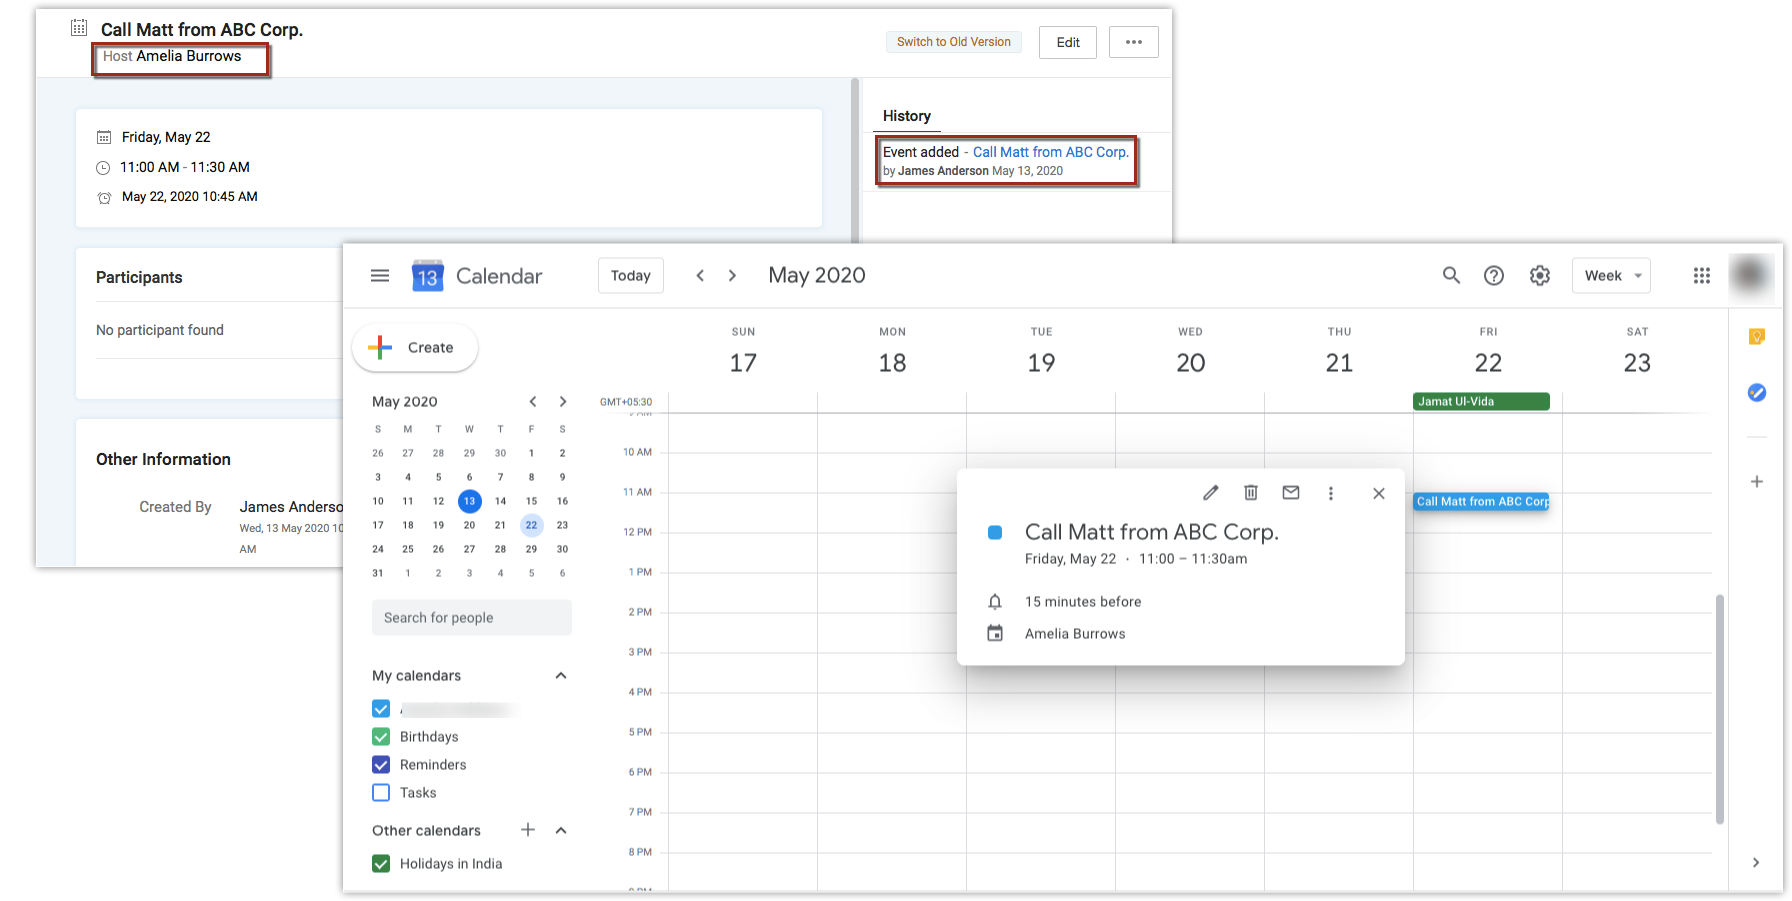Click the Search for people field
This screenshot has height=901, width=1792.
pos(472,618)
